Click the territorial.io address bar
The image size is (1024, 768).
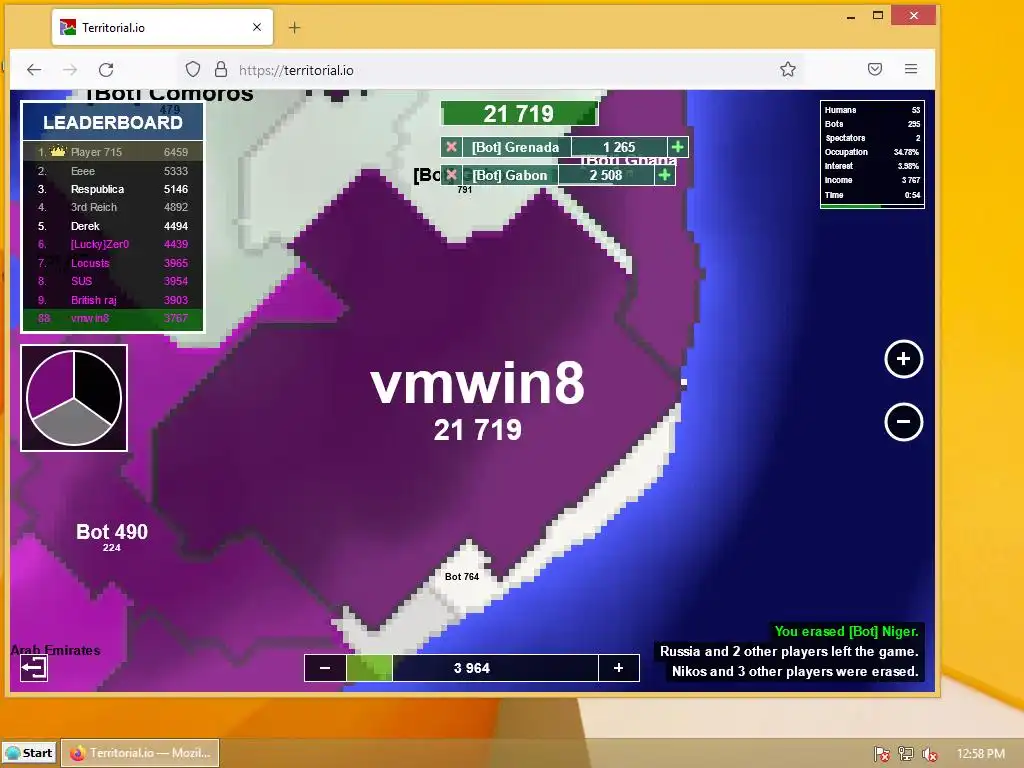[x=483, y=70]
